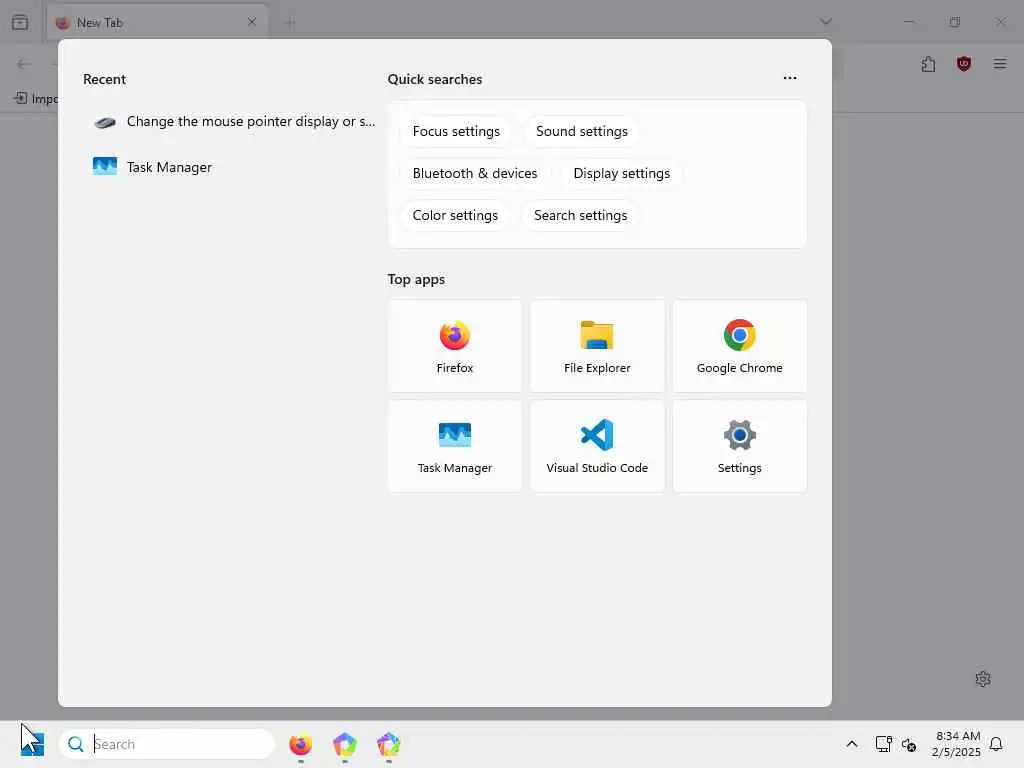Open File Explorer from Top apps
Image resolution: width=1024 pixels, height=768 pixels.
(597, 346)
